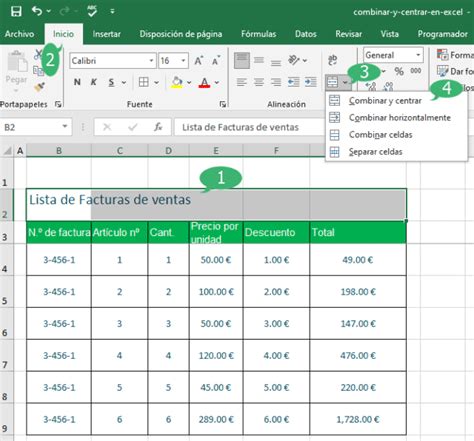This screenshot has width=474, height=441.
Task: Expand the Fuente dialog launcher
Action: 223,104
